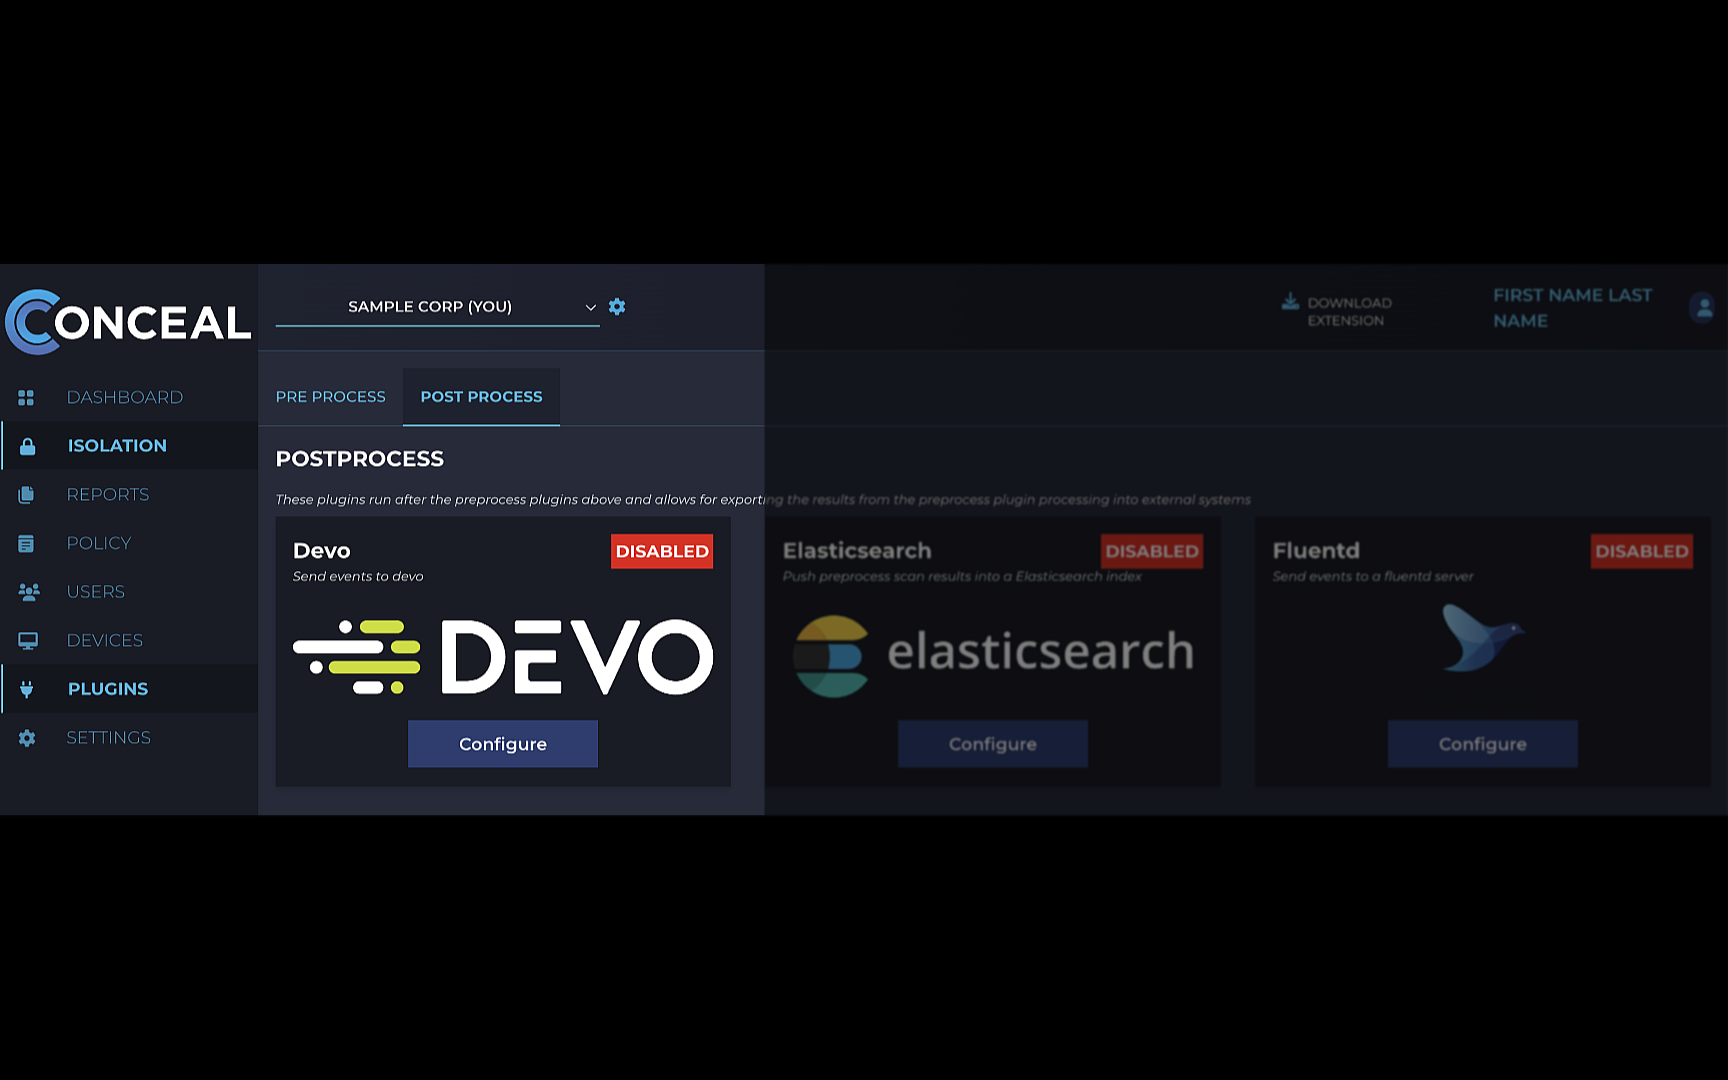Click the Fluentd Disabled status badge

(x=1642, y=552)
